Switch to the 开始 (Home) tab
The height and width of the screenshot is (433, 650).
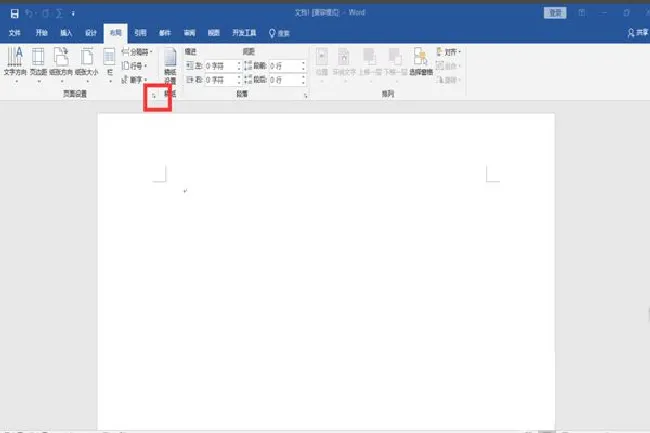41,33
